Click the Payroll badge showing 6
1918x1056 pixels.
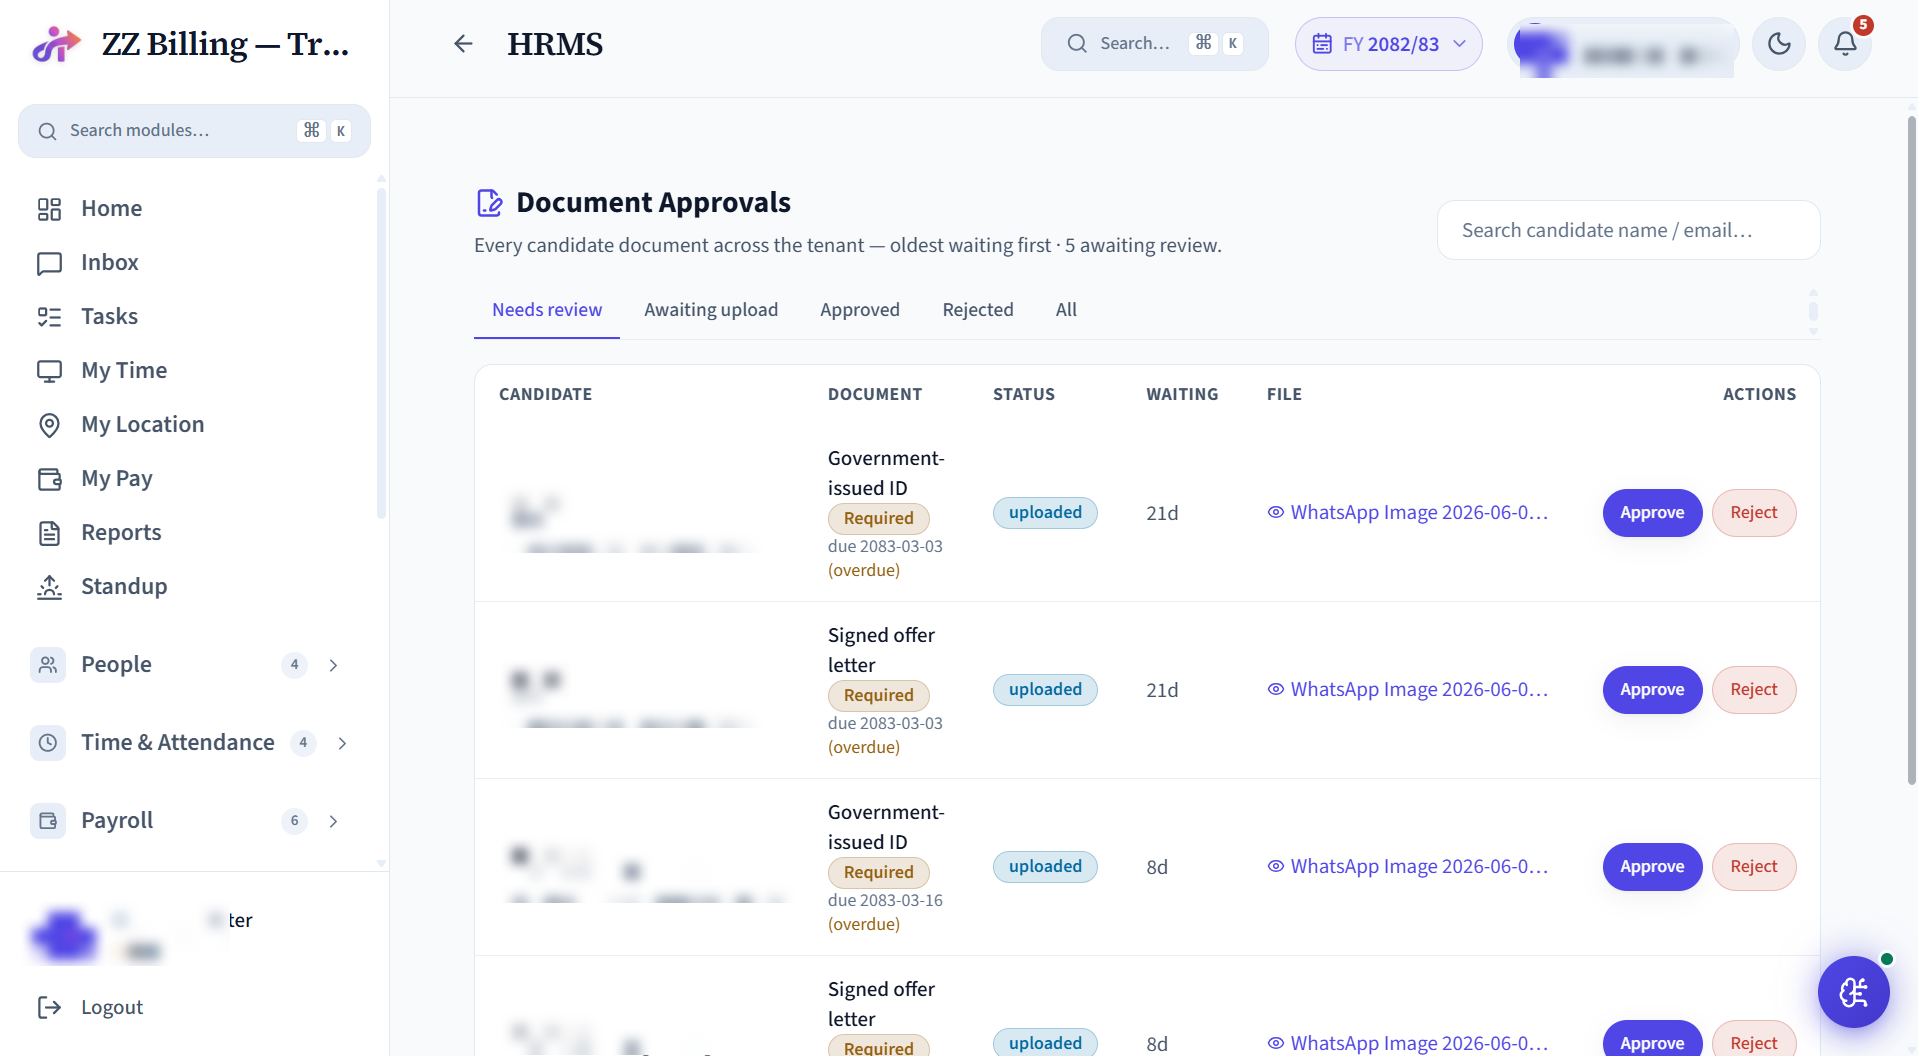click(x=294, y=821)
